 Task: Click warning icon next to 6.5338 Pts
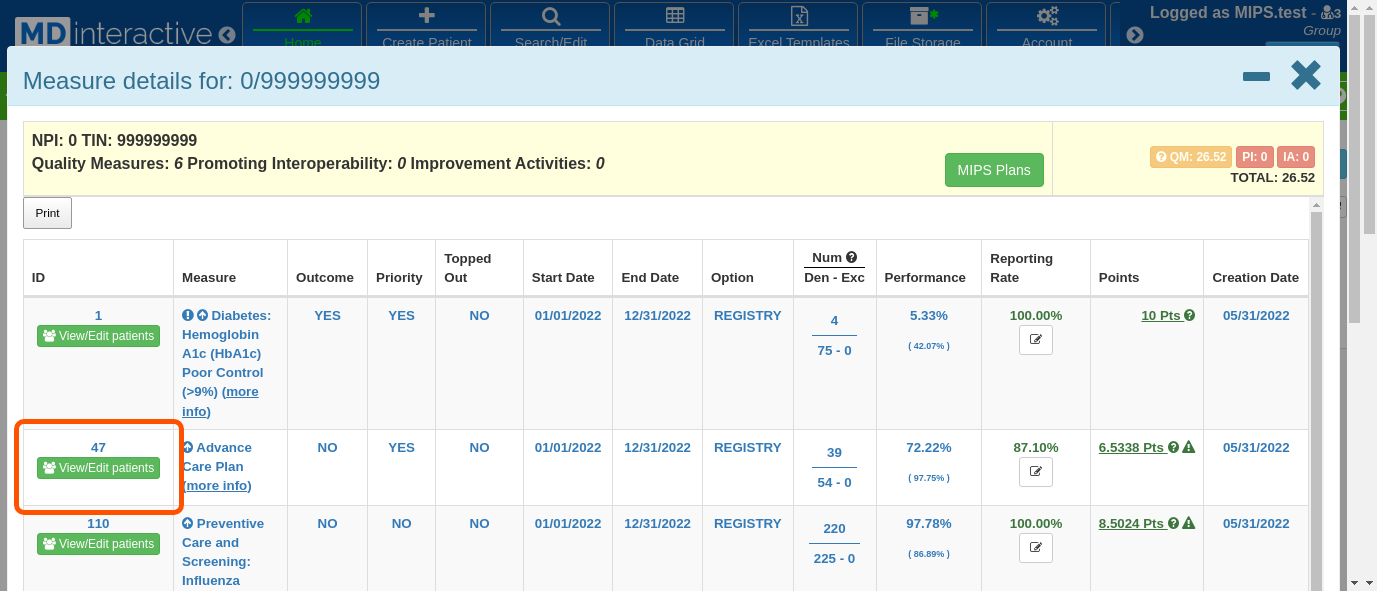(x=1189, y=448)
